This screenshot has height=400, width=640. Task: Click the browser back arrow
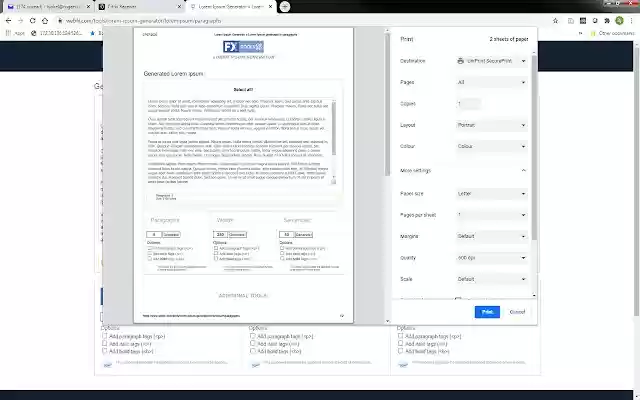point(9,20)
